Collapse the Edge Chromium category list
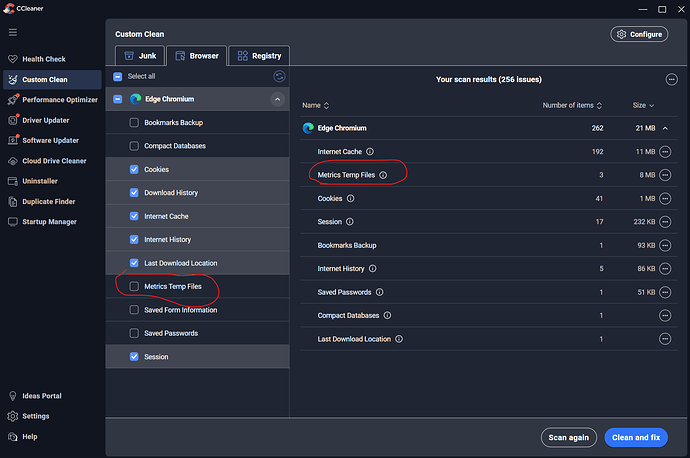This screenshot has width=690, height=458. pyautogui.click(x=277, y=99)
